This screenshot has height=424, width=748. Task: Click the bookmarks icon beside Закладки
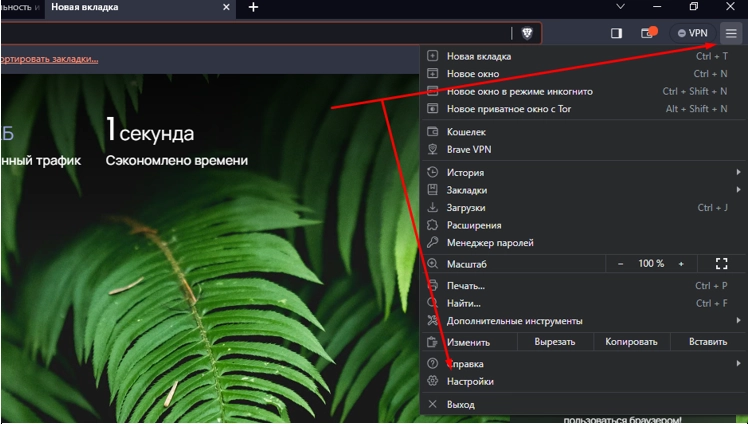[432, 190]
